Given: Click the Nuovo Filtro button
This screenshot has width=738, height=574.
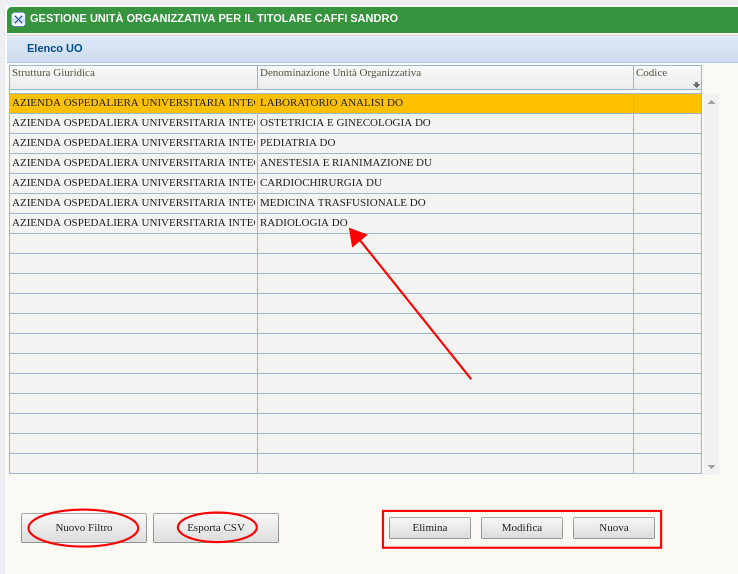Looking at the screenshot, I should [84, 527].
